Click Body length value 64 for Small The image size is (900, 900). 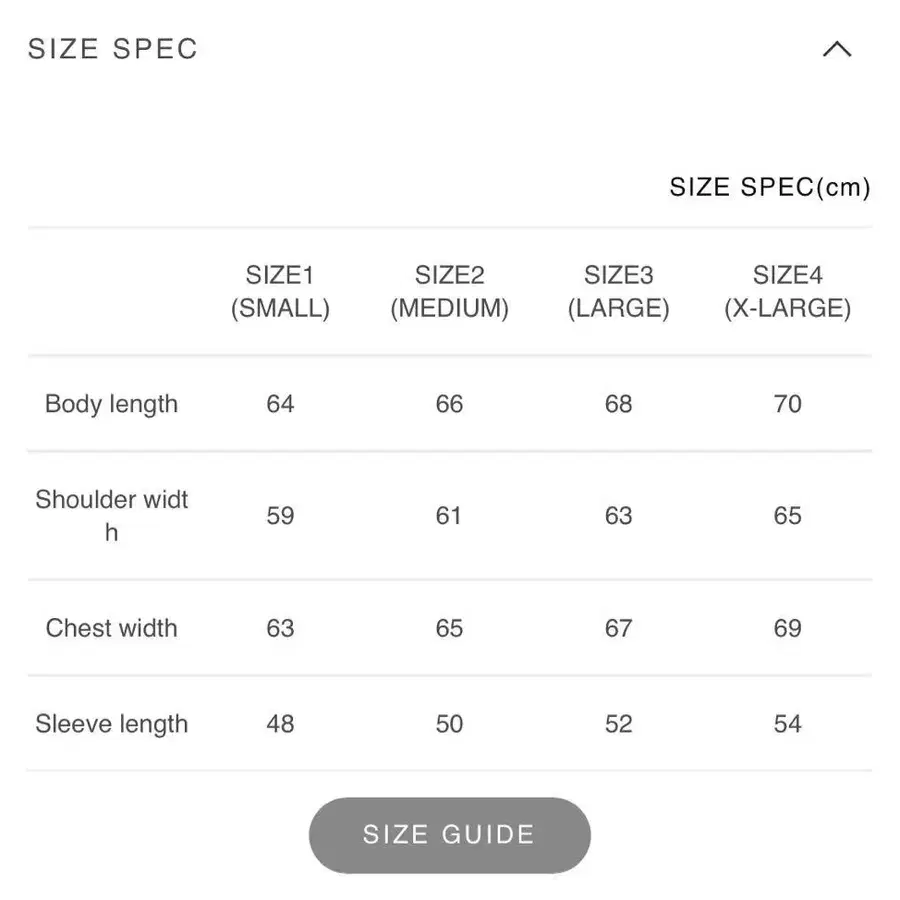click(280, 404)
